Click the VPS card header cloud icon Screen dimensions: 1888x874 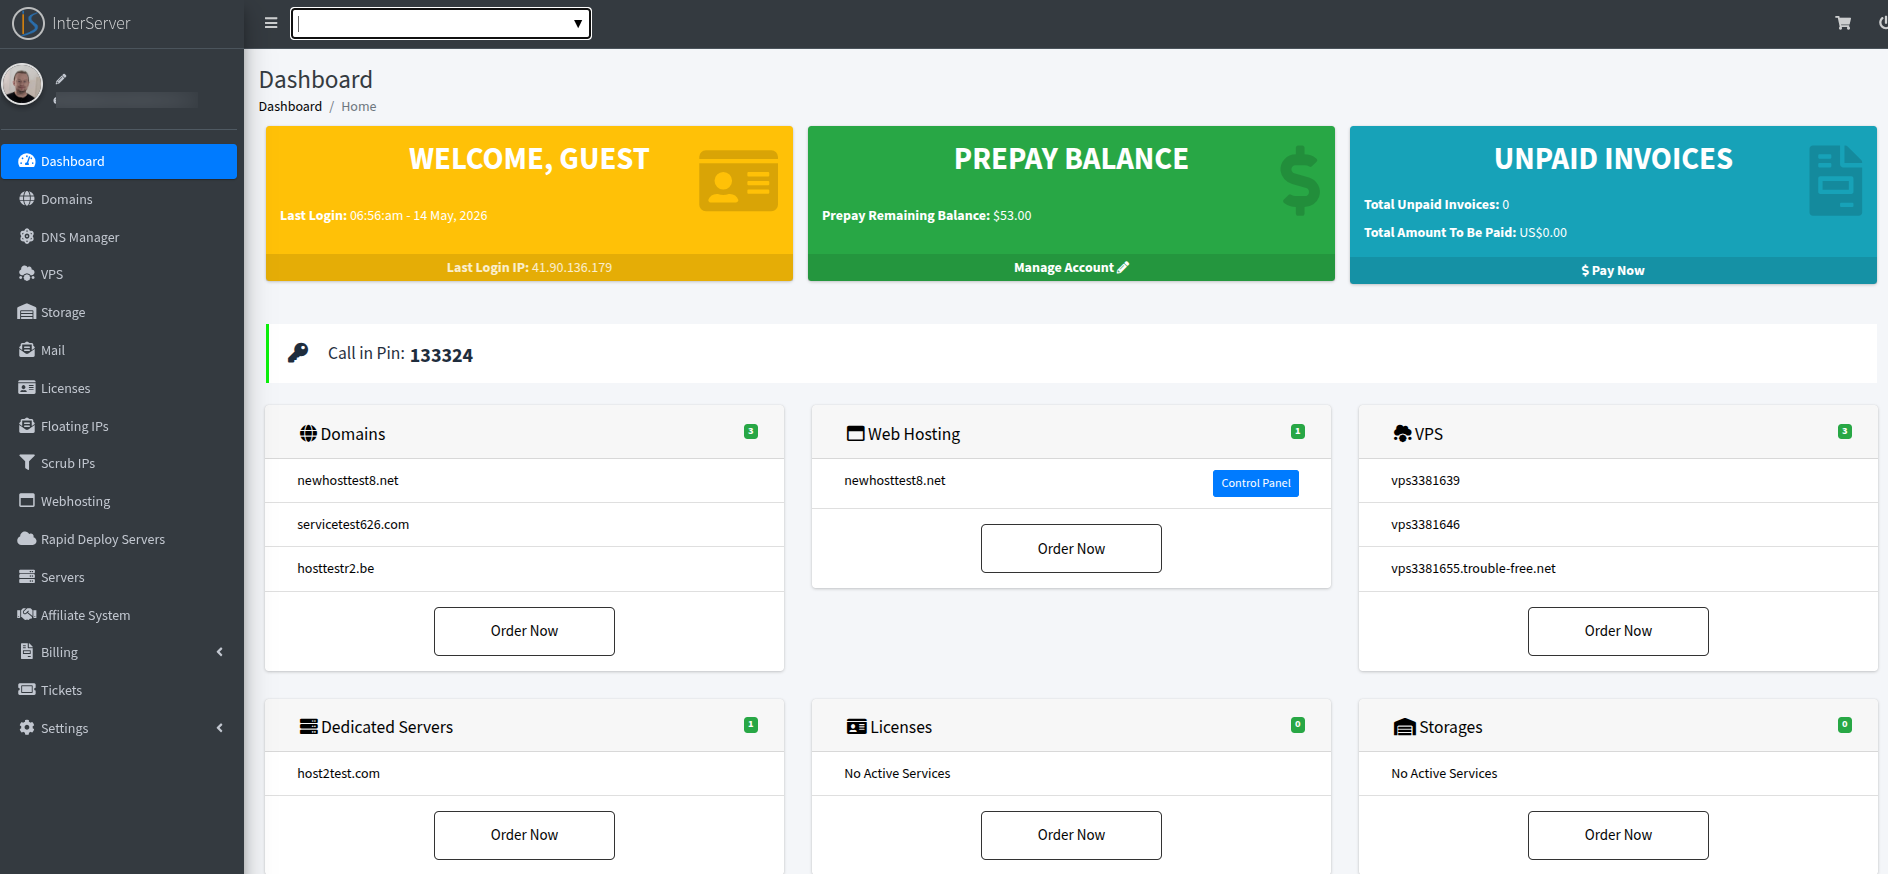pyautogui.click(x=1402, y=433)
